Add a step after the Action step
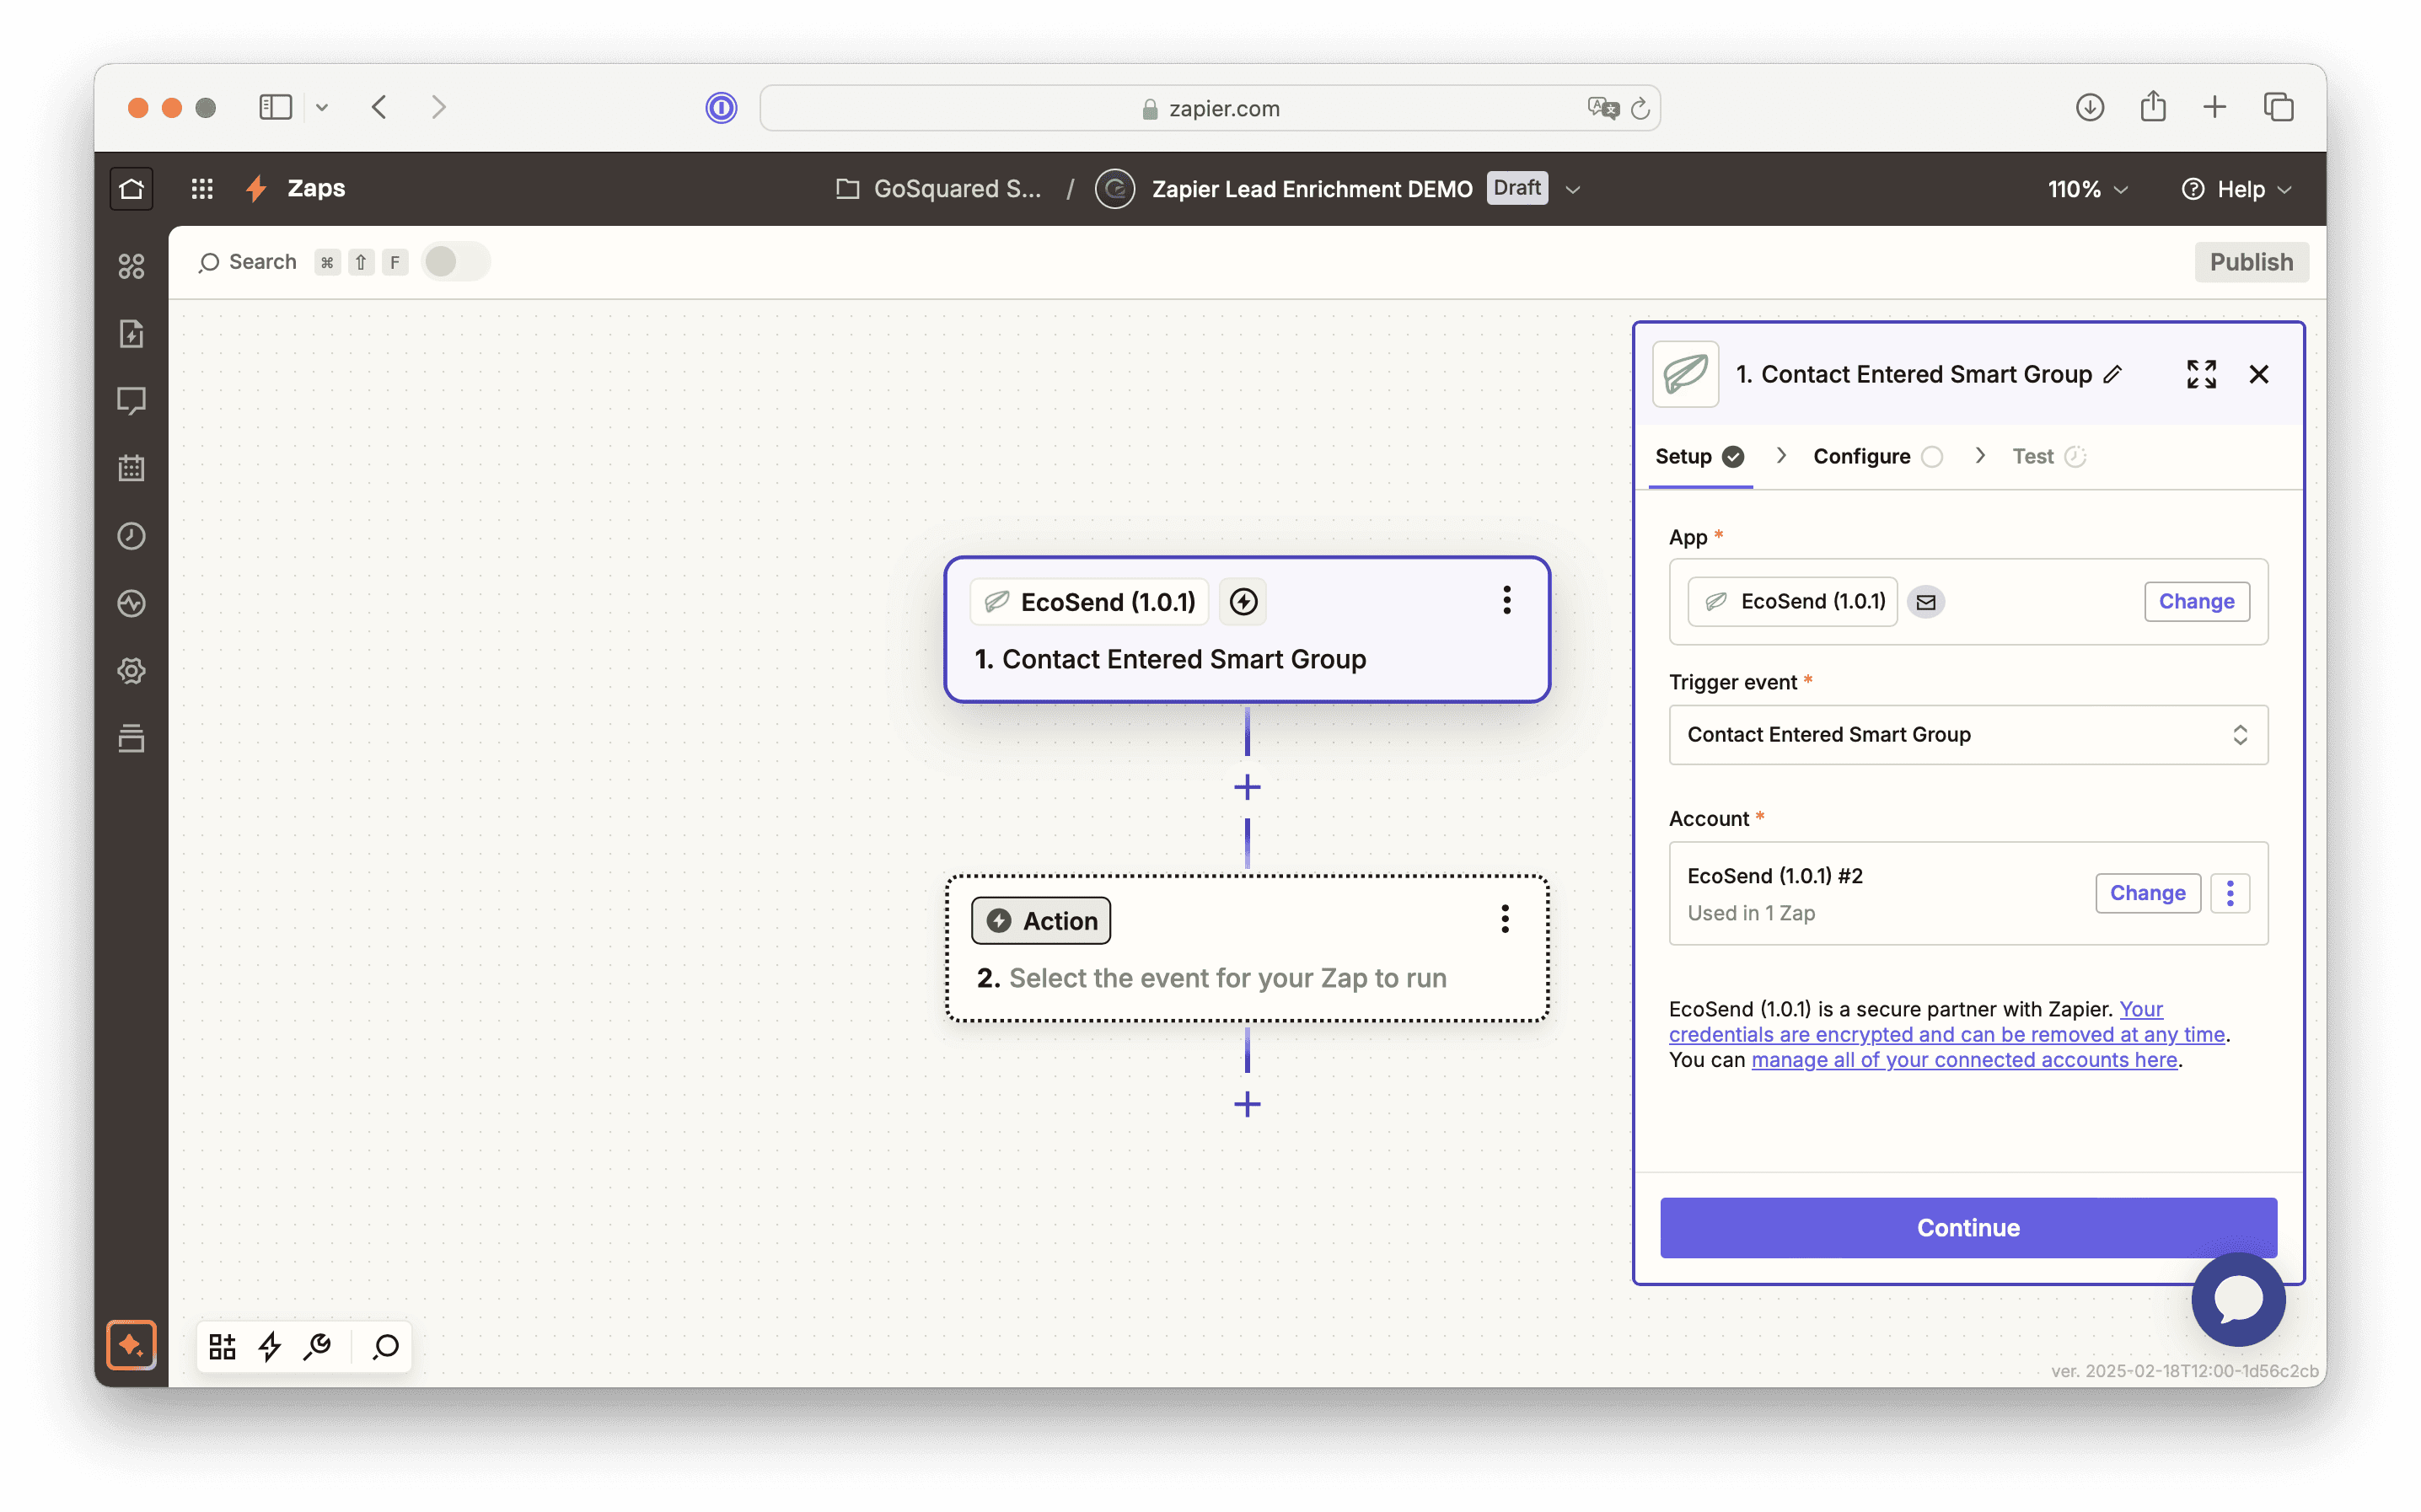 (1247, 1104)
